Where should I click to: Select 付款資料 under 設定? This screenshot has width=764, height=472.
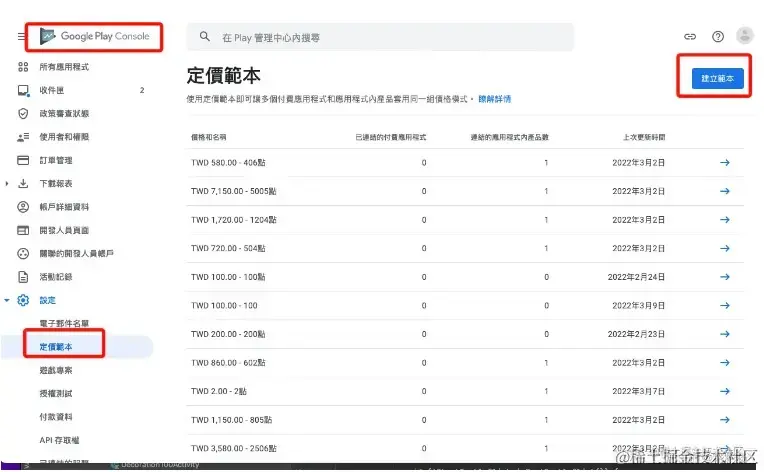coord(56,417)
